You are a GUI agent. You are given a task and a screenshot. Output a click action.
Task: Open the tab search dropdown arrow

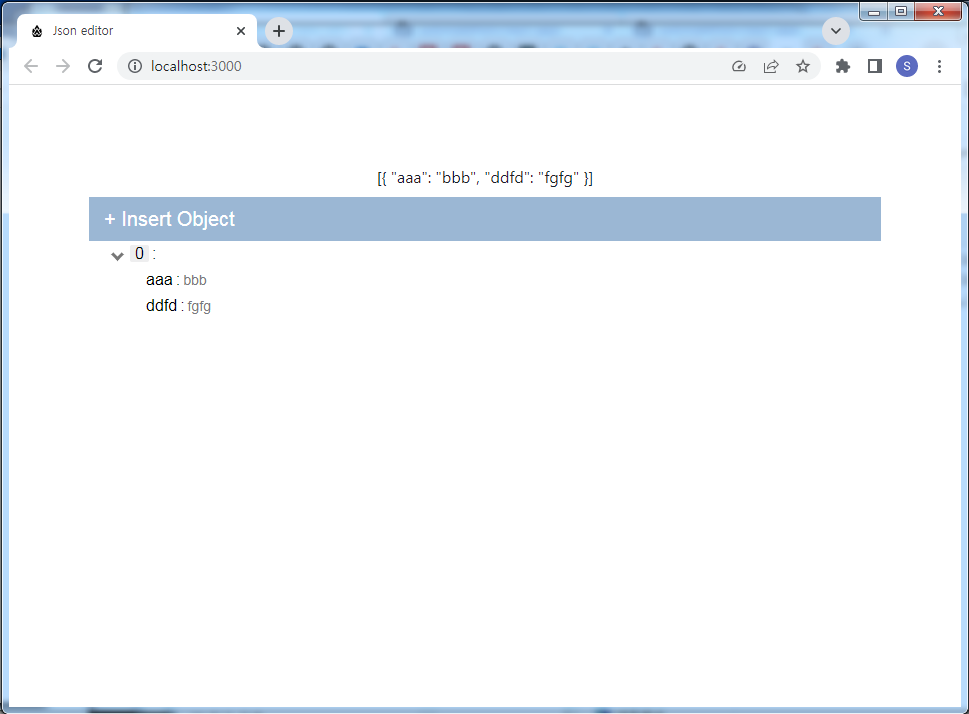click(835, 31)
